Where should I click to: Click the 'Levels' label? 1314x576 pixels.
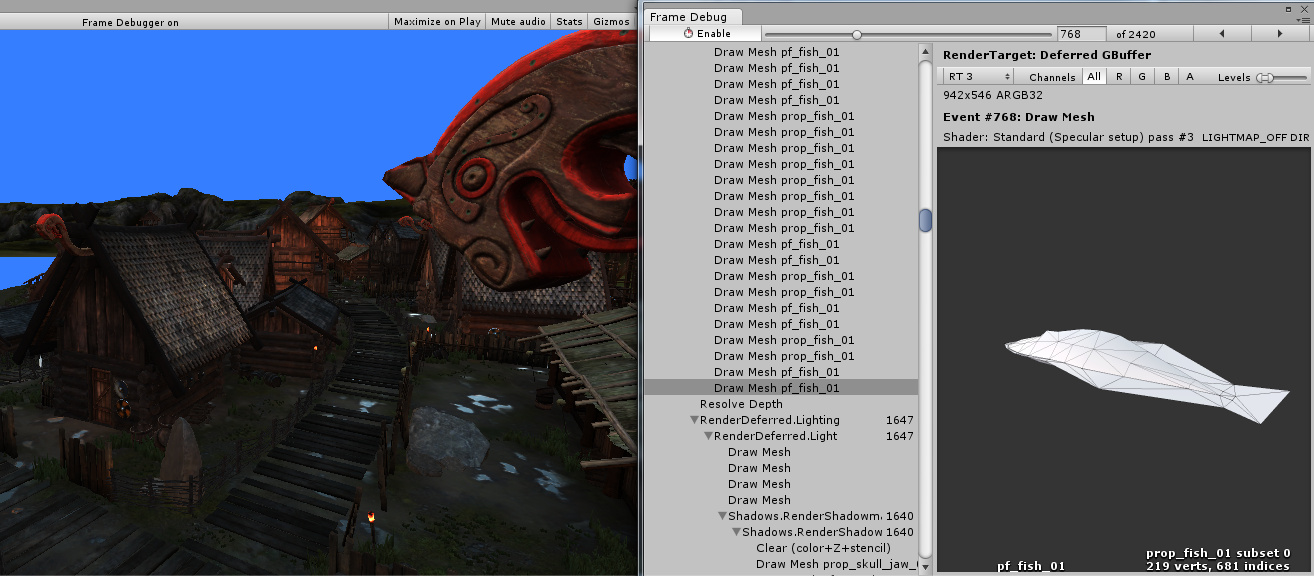click(x=1234, y=77)
